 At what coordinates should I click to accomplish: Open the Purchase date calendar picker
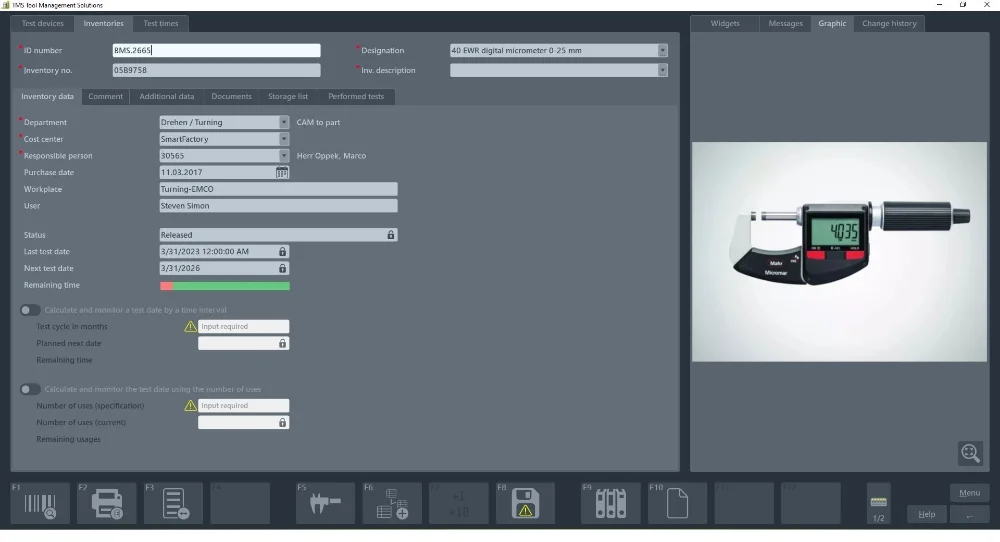(282, 173)
